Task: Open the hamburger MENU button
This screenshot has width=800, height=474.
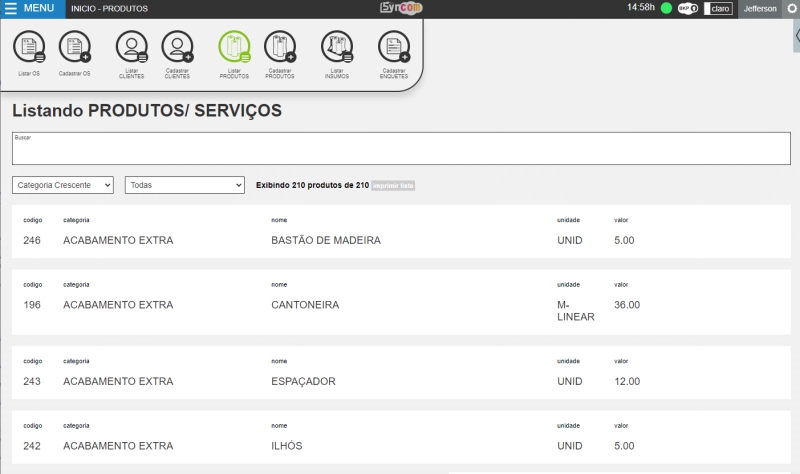Action: pos(32,9)
